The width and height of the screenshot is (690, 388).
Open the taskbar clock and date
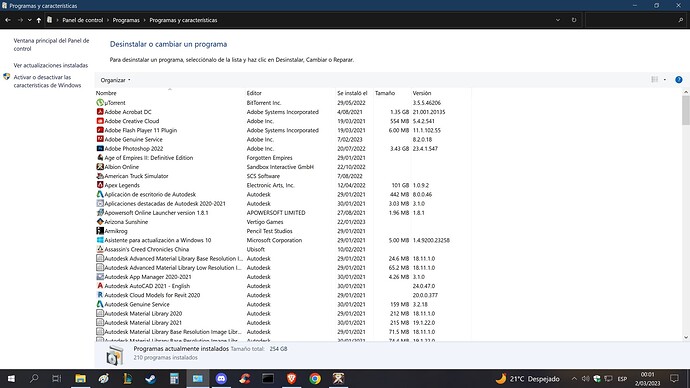point(647,379)
